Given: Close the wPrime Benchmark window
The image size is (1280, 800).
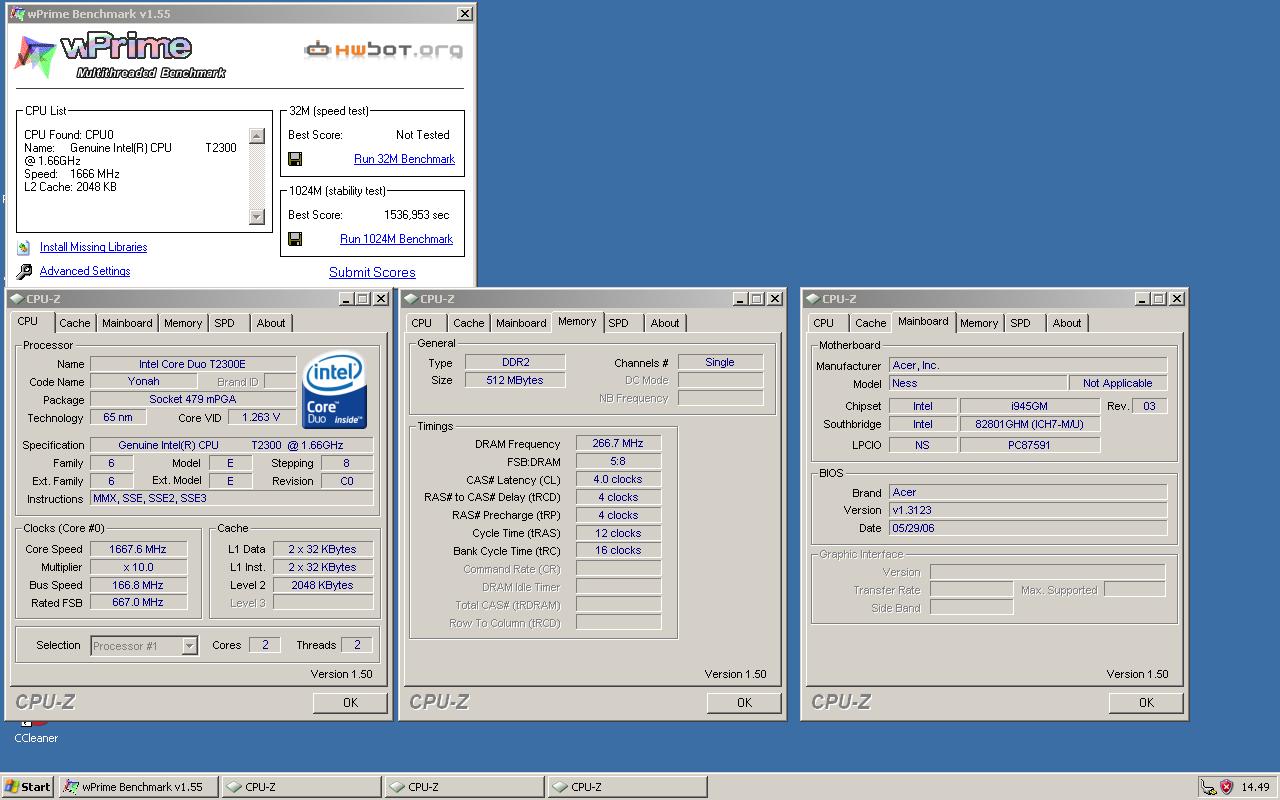Looking at the screenshot, I should [x=465, y=14].
